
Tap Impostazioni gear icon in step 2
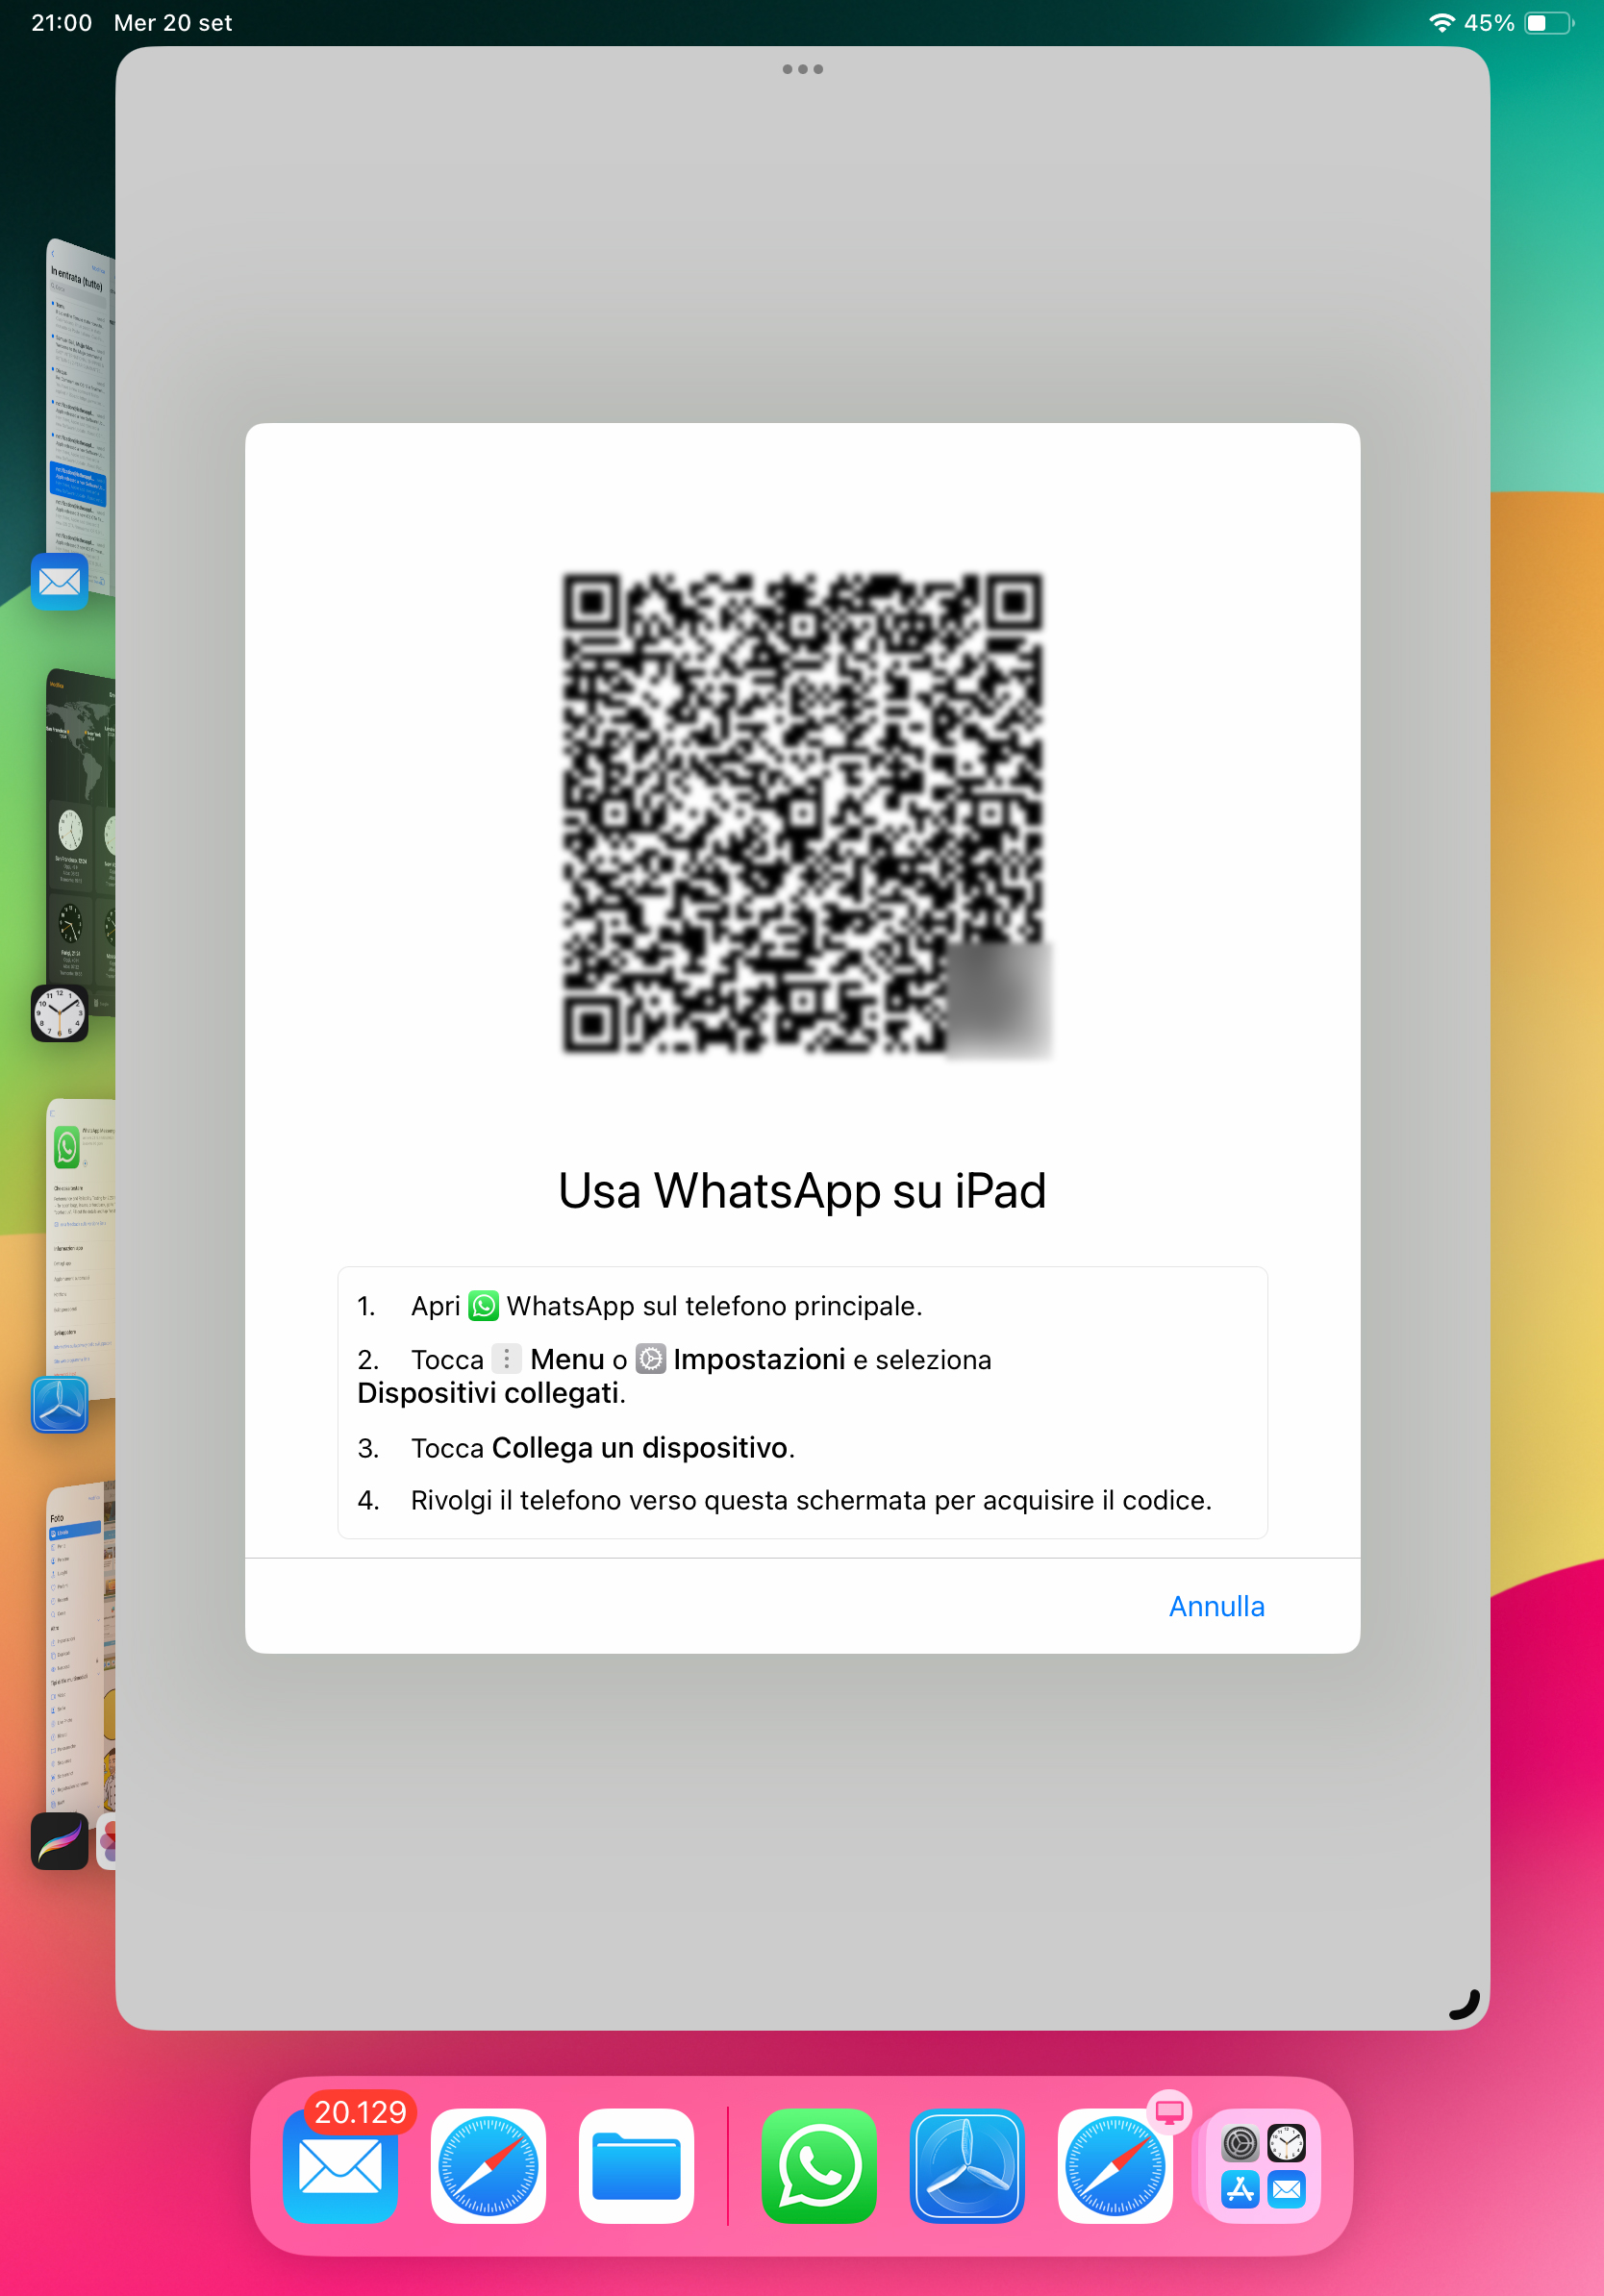pyautogui.click(x=650, y=1359)
